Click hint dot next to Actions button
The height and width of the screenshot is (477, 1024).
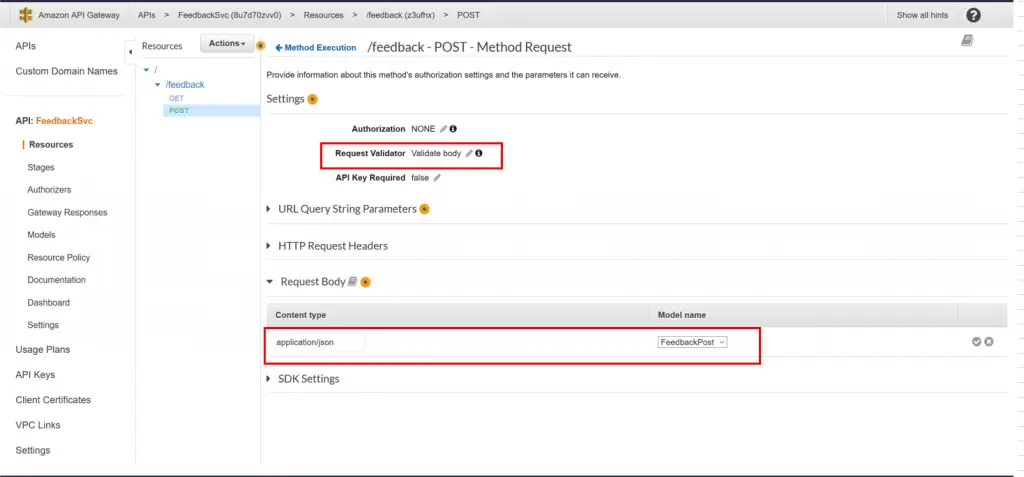tap(261, 46)
